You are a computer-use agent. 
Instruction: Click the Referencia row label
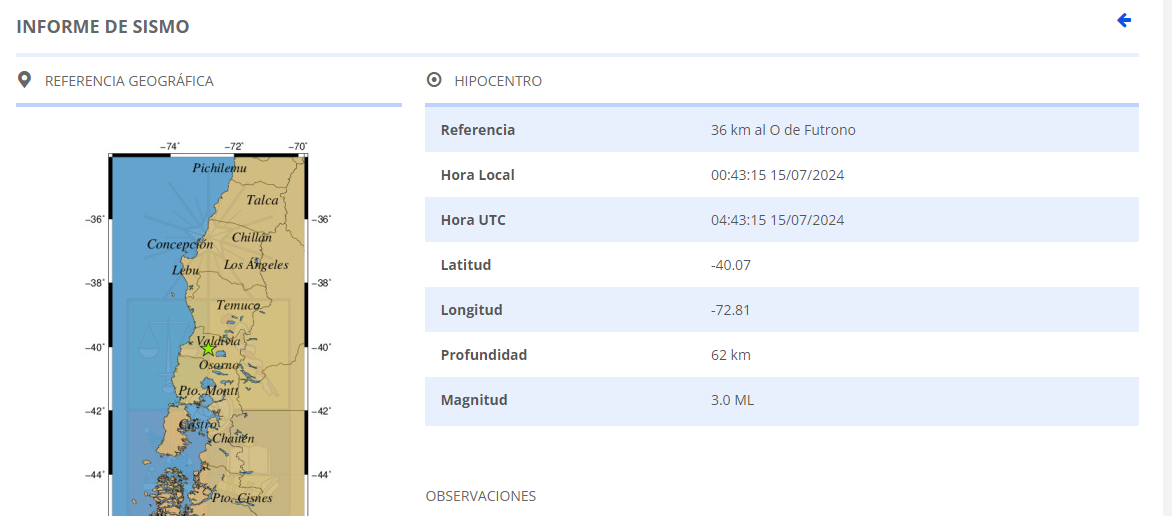click(x=478, y=130)
